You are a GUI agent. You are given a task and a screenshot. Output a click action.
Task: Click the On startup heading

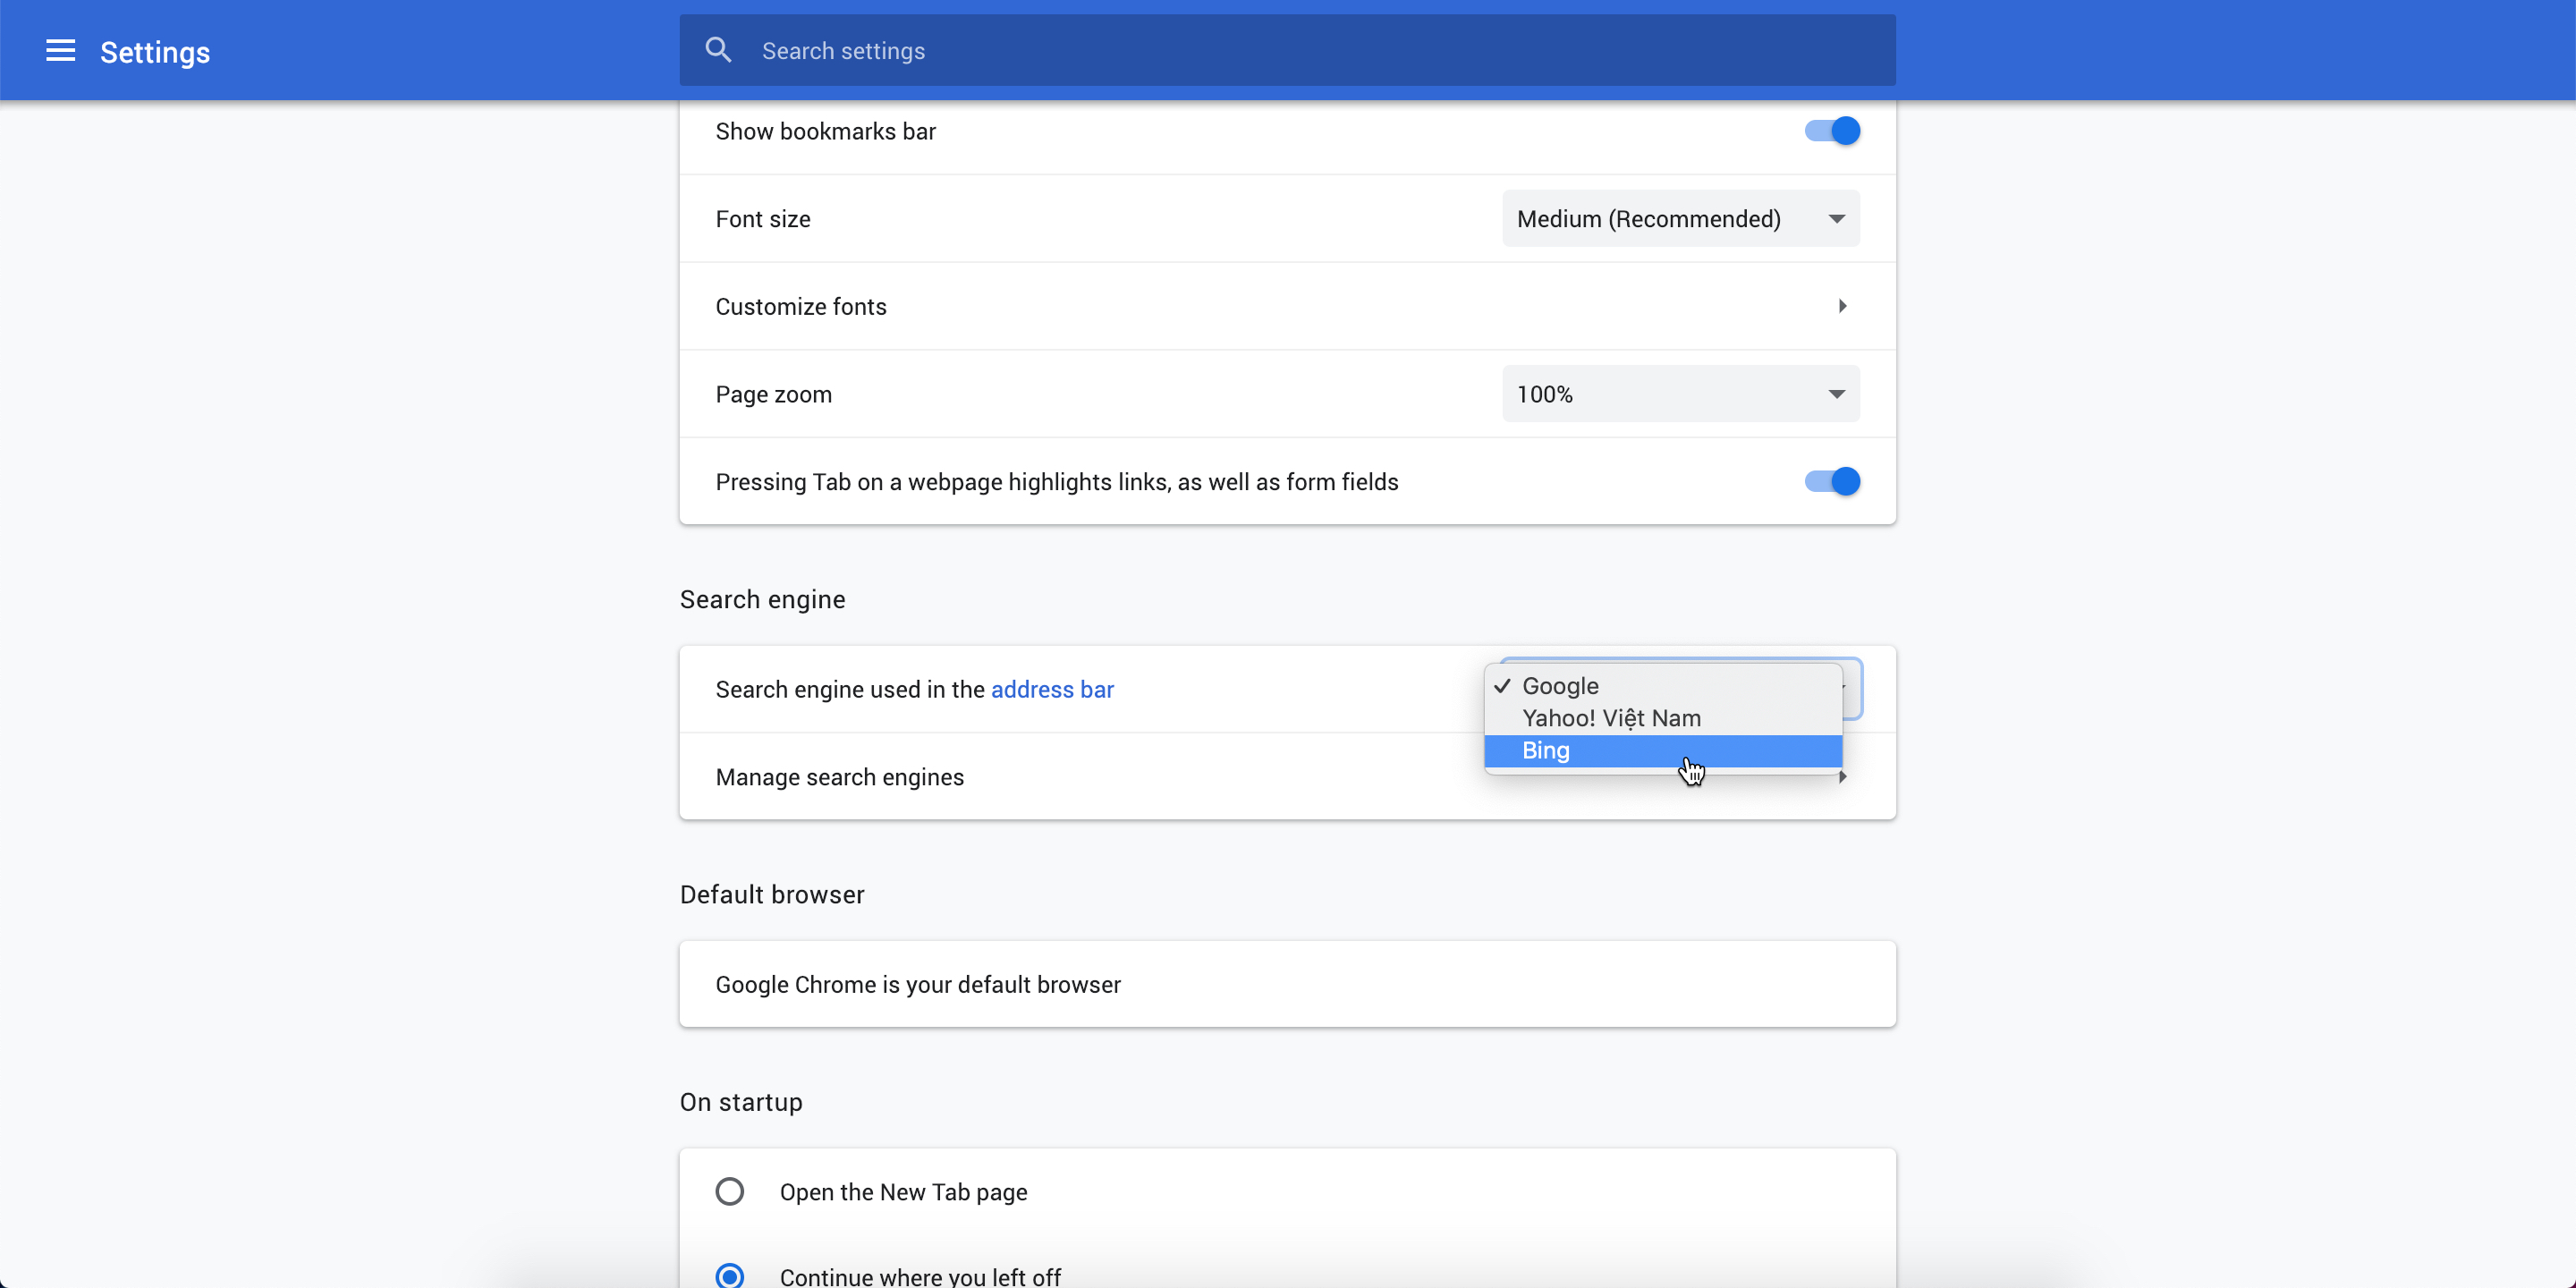741,1102
